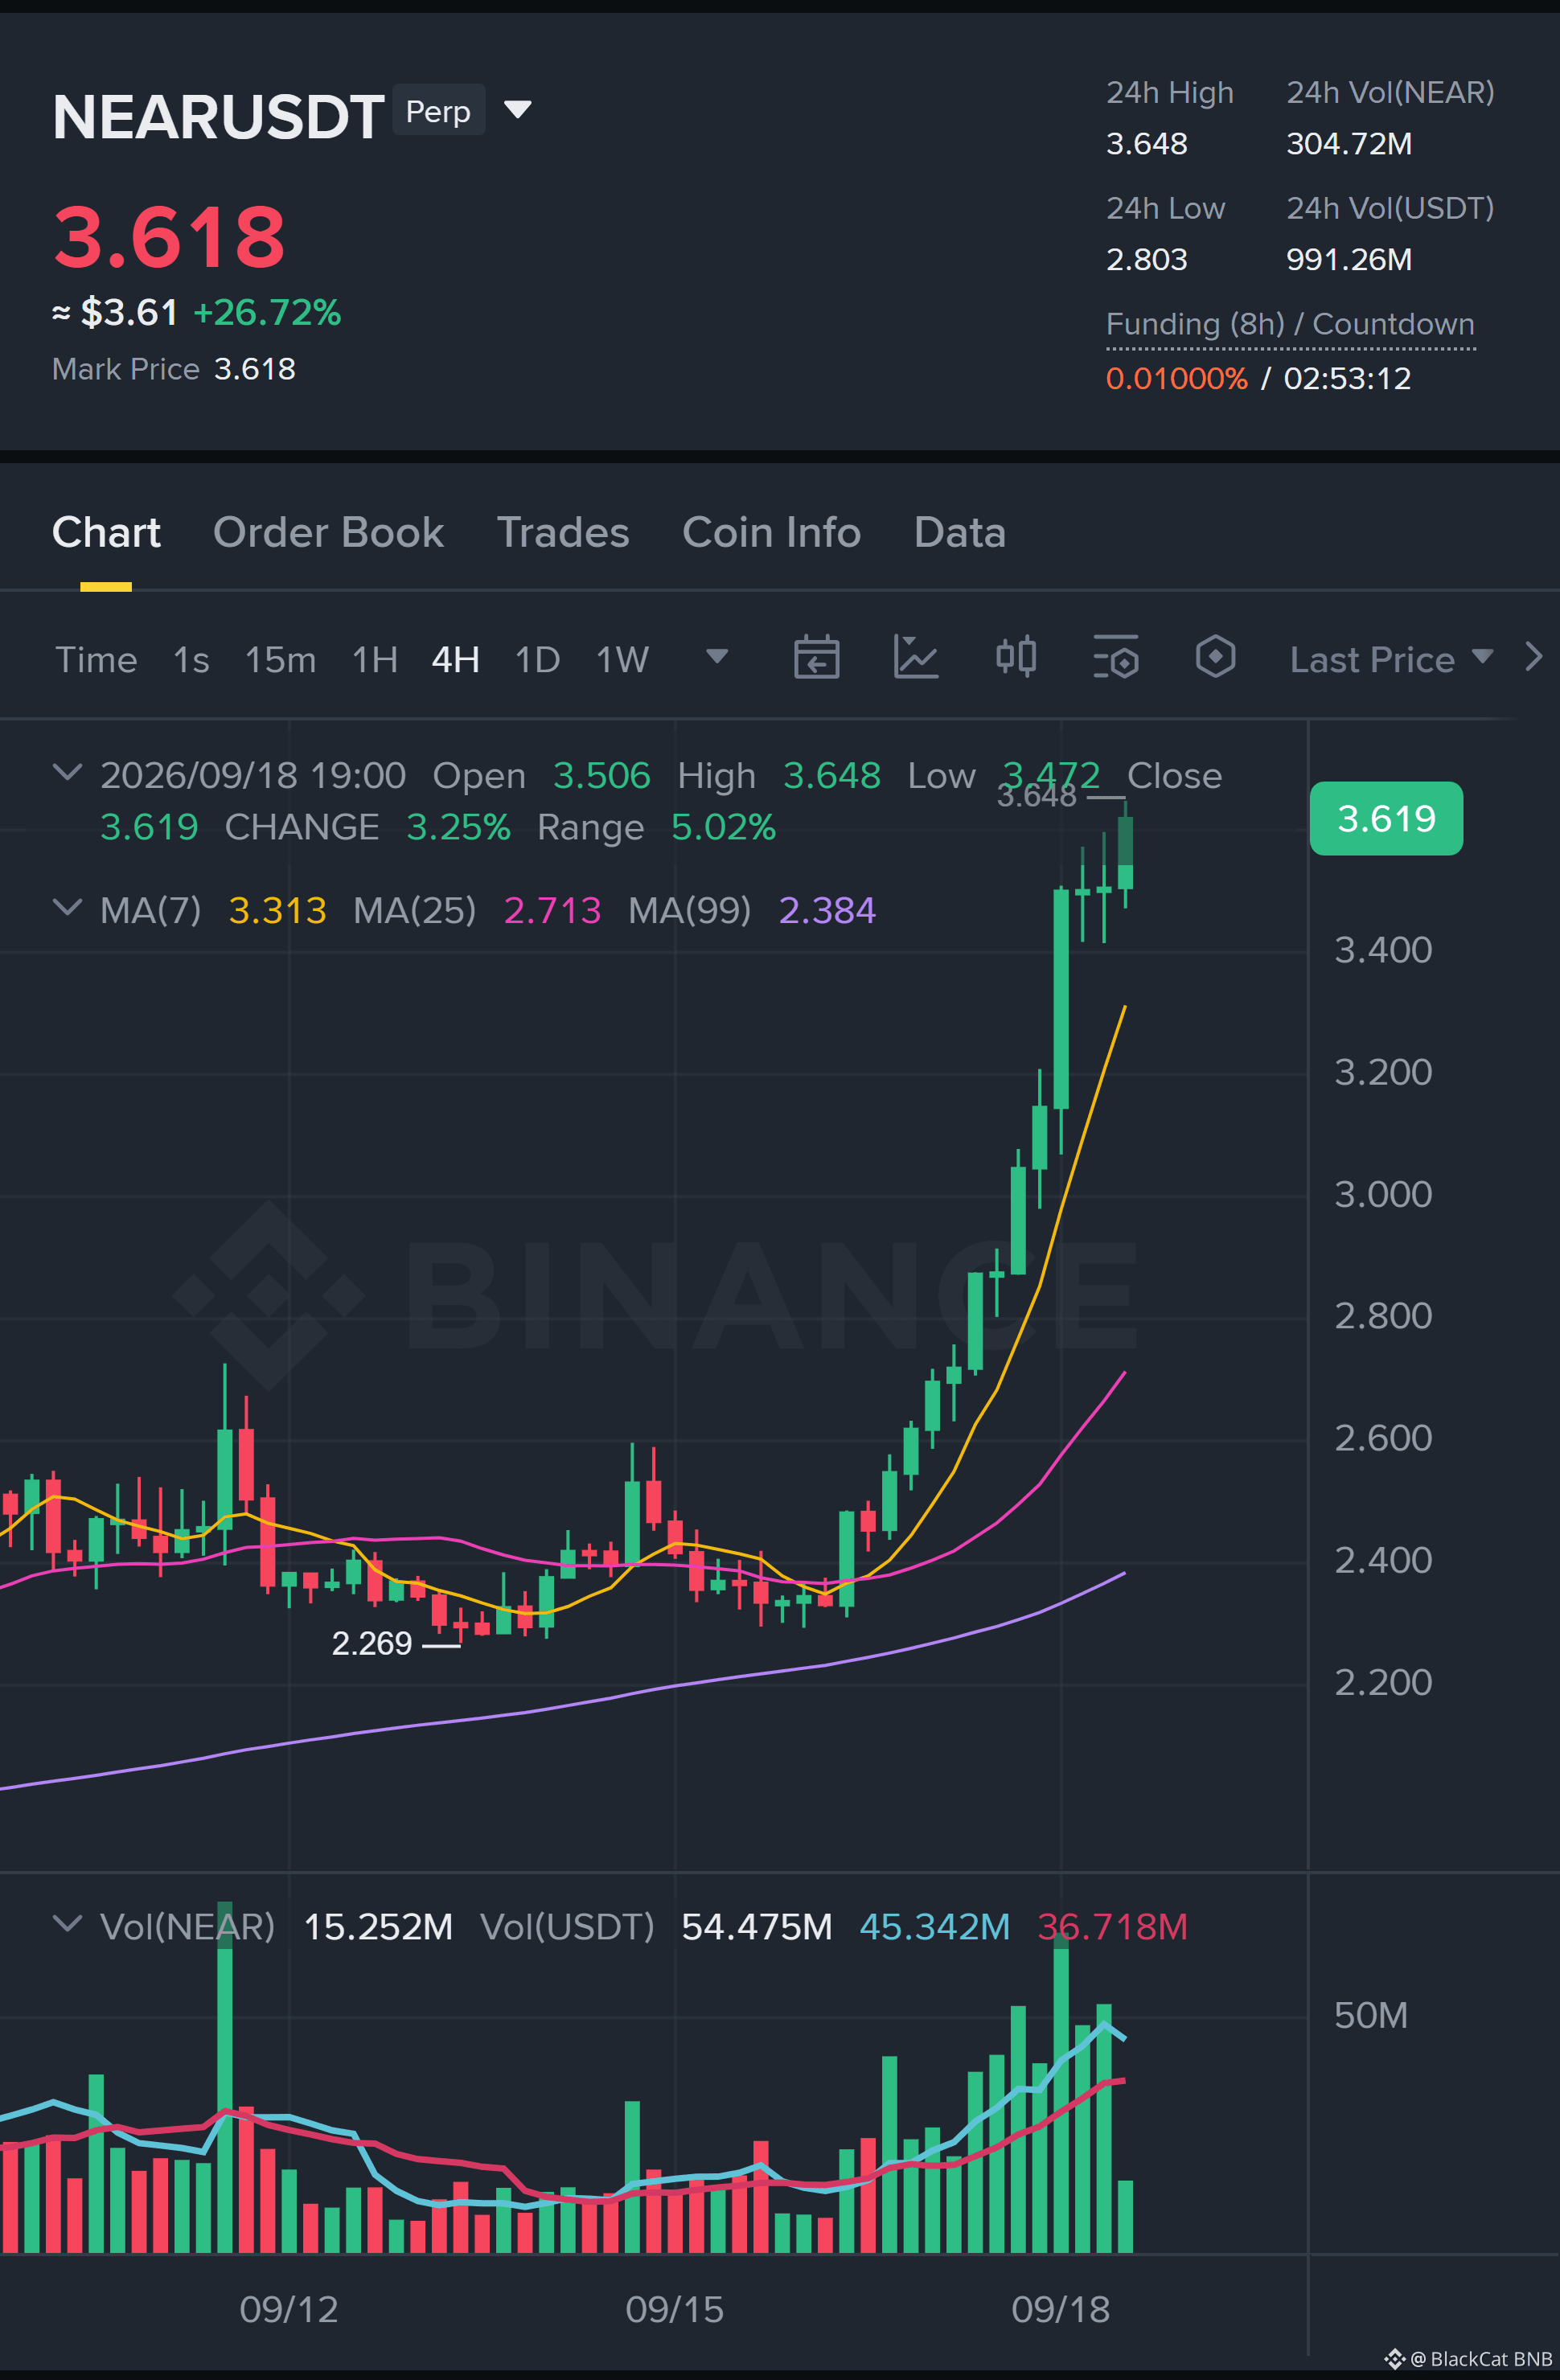Image resolution: width=1560 pixels, height=2380 pixels.
Task: Collapse the MA indicator legend chevron
Action: (67, 907)
